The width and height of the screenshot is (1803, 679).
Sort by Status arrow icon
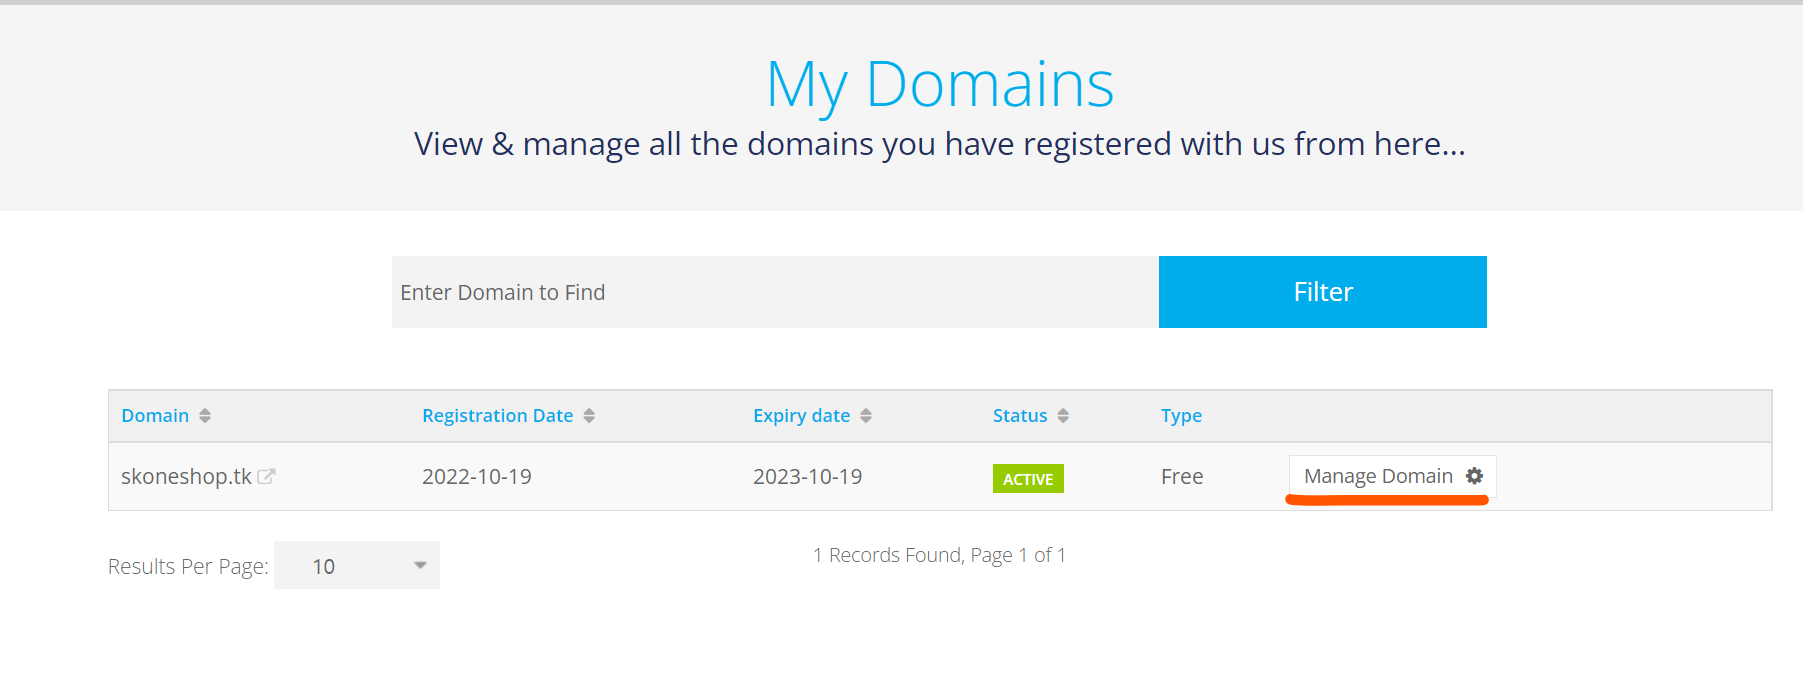coord(1063,416)
